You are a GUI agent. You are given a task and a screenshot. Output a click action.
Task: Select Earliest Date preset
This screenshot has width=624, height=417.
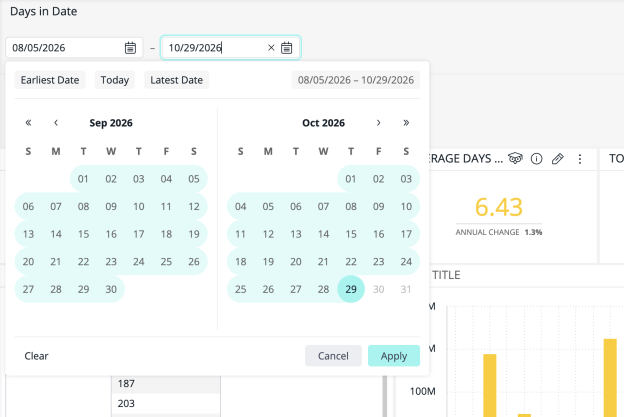[50, 80]
